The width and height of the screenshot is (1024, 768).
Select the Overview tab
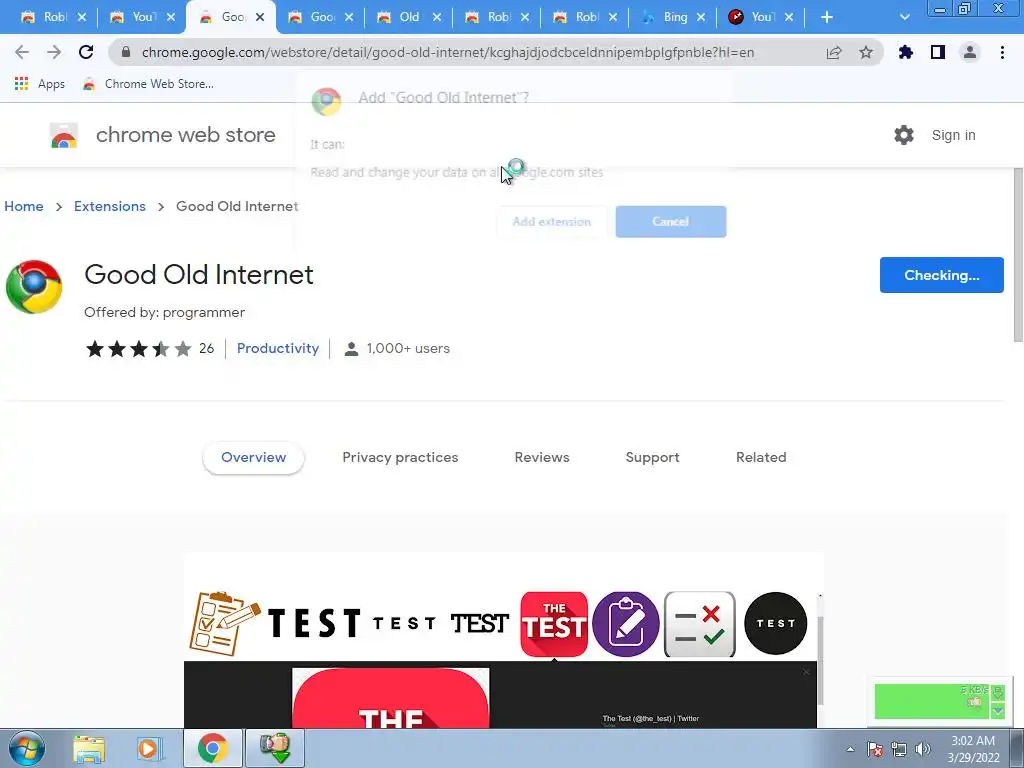253,457
